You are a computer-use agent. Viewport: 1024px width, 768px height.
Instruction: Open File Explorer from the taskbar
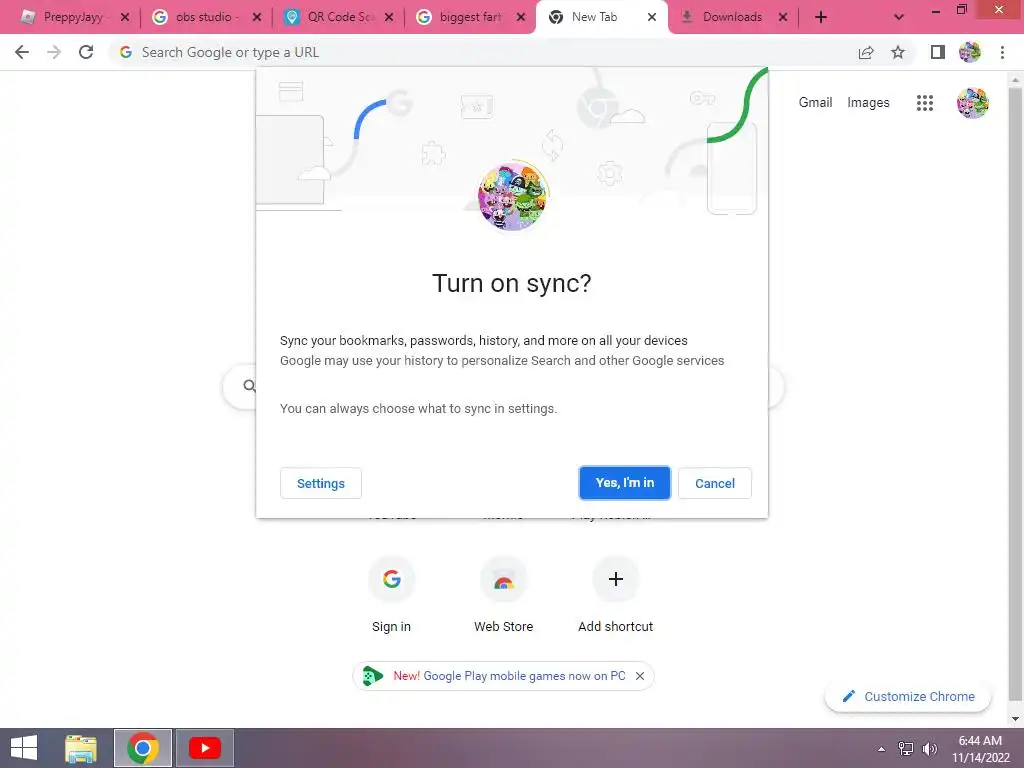coord(81,748)
